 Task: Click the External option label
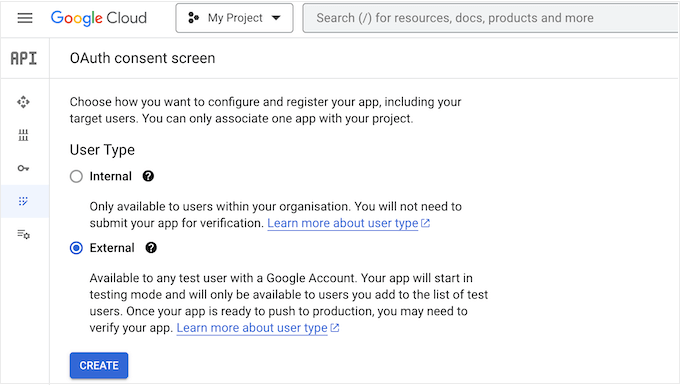112,248
